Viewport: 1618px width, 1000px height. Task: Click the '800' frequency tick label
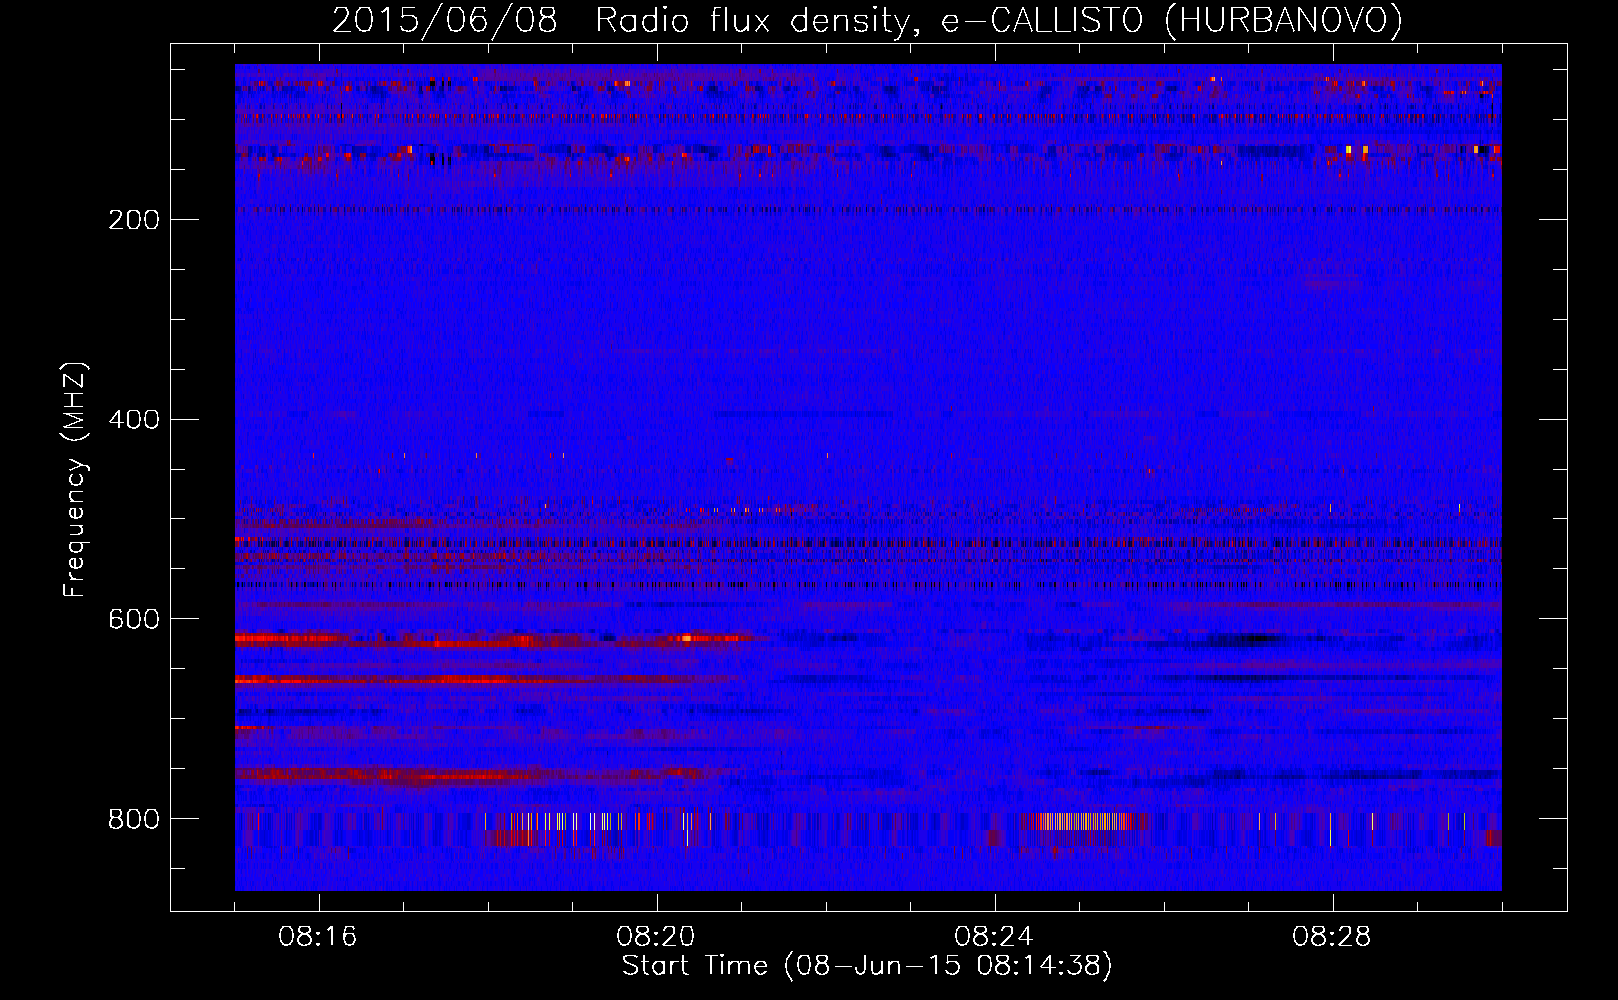pyautogui.click(x=134, y=819)
